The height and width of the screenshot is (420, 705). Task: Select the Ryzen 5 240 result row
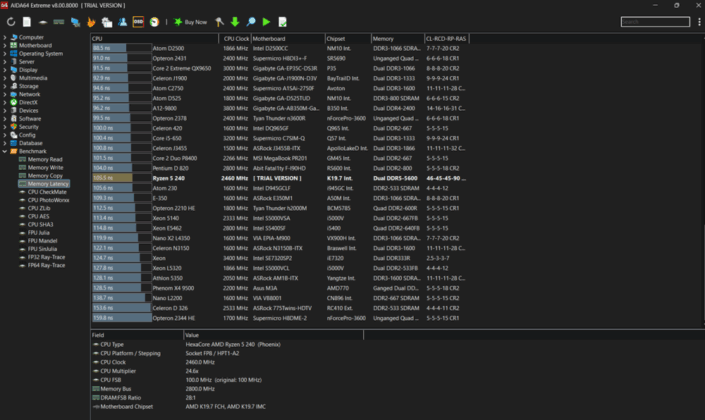point(279,178)
